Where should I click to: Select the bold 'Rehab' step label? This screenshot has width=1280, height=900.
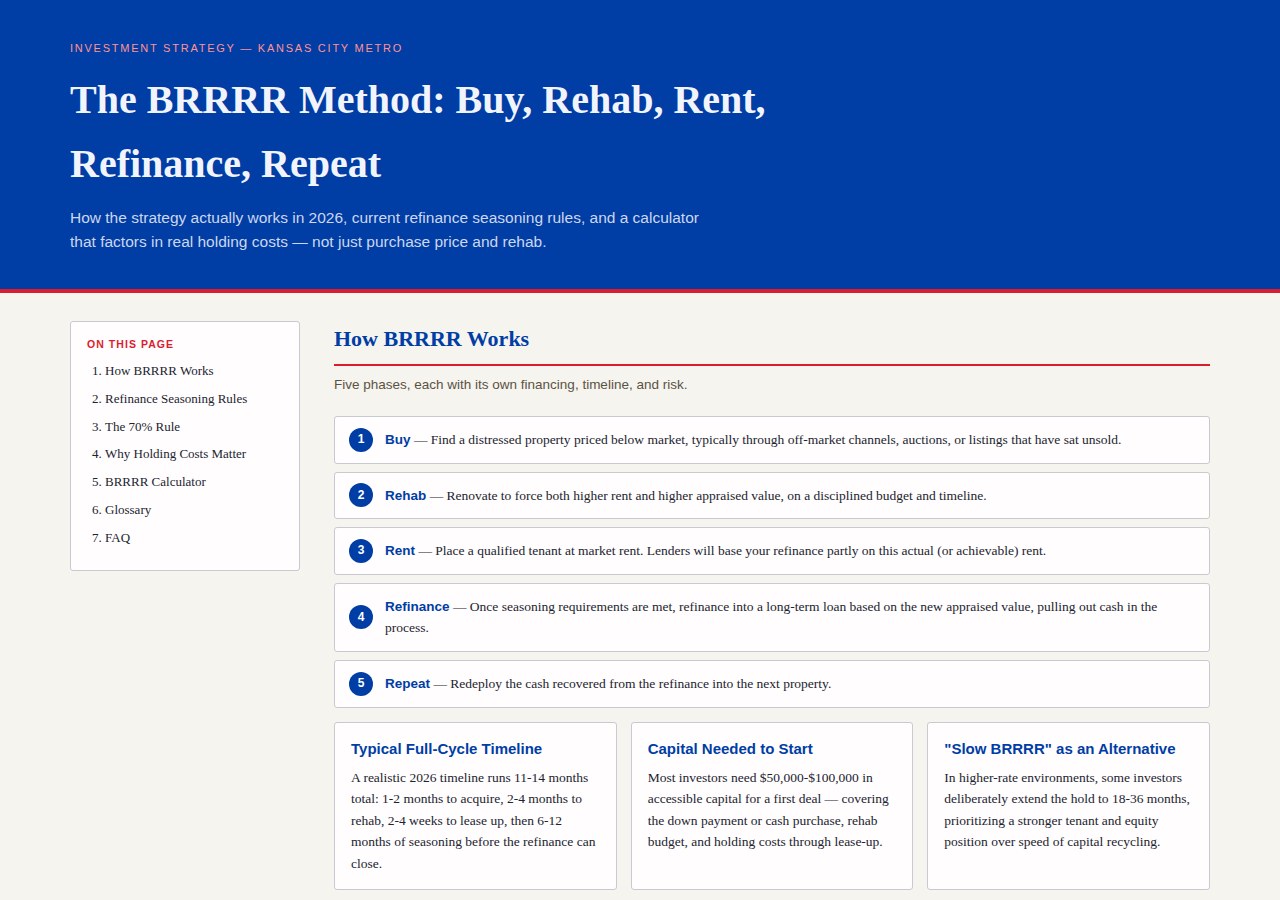coord(405,495)
